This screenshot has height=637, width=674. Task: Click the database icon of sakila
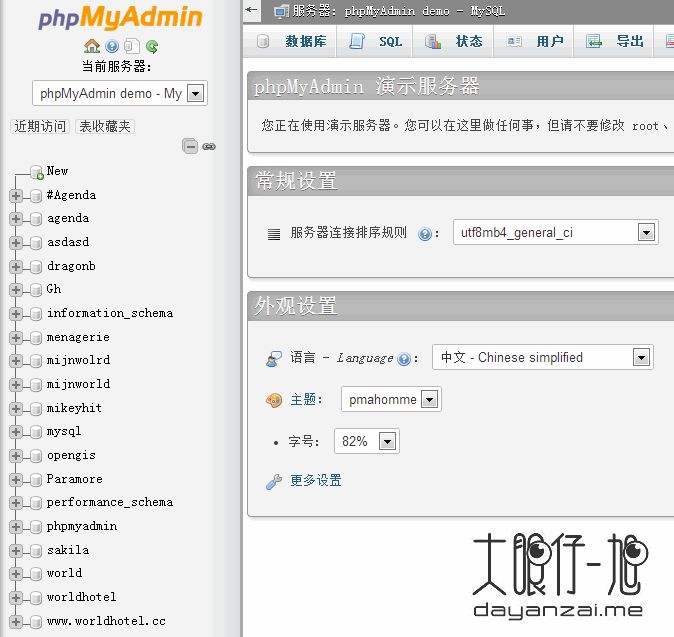36,551
